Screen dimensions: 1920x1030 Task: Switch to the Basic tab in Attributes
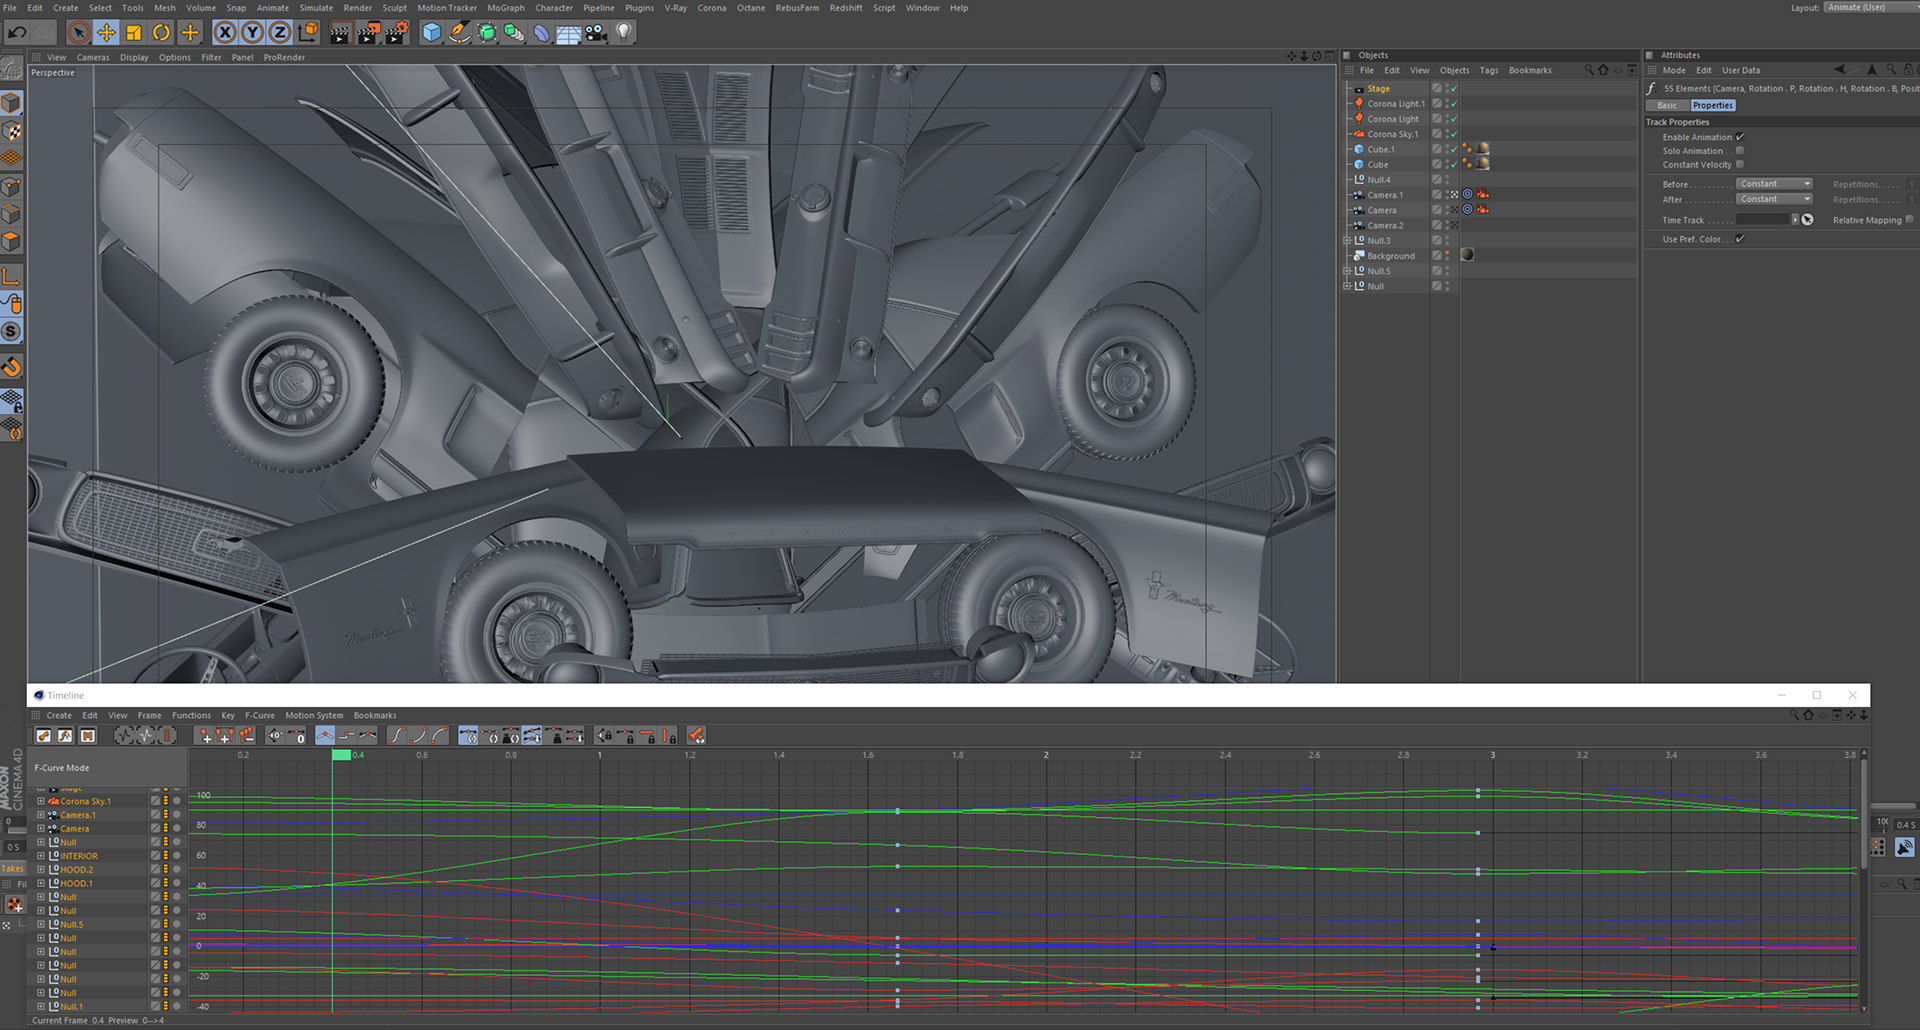[x=1667, y=105]
